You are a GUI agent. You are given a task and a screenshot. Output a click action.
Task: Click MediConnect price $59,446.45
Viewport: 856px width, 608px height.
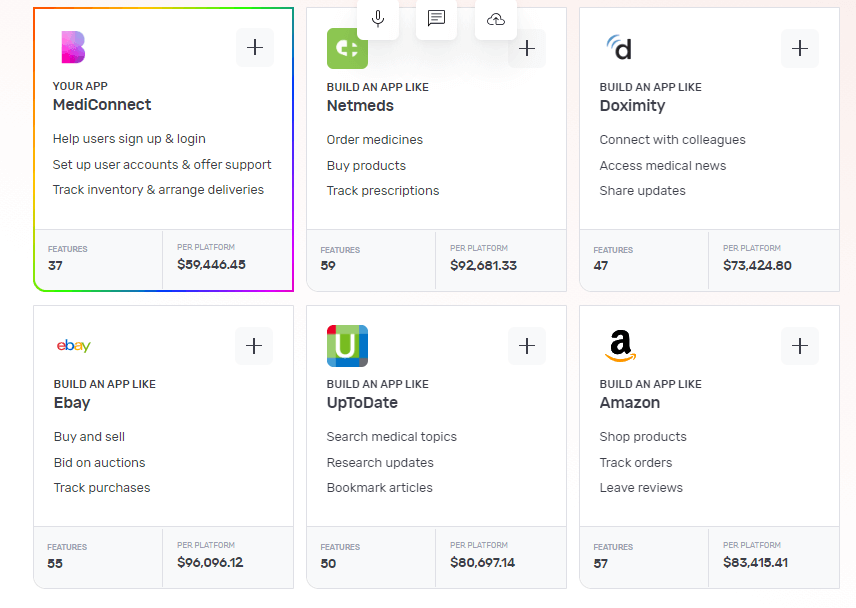click(211, 265)
